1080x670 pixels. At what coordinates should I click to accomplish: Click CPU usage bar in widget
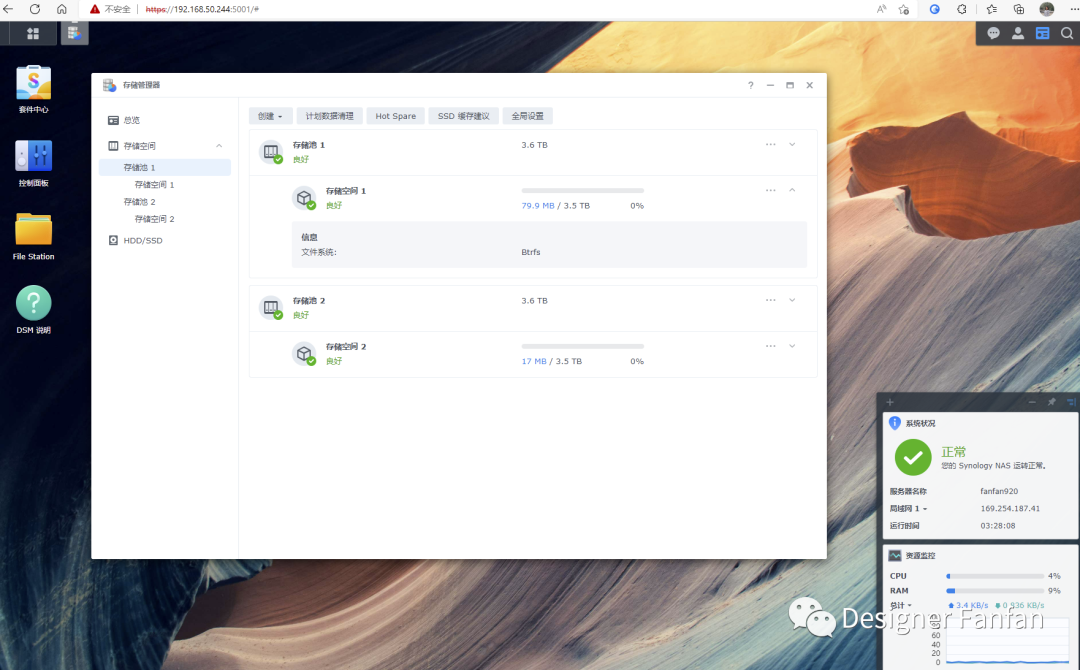point(995,576)
